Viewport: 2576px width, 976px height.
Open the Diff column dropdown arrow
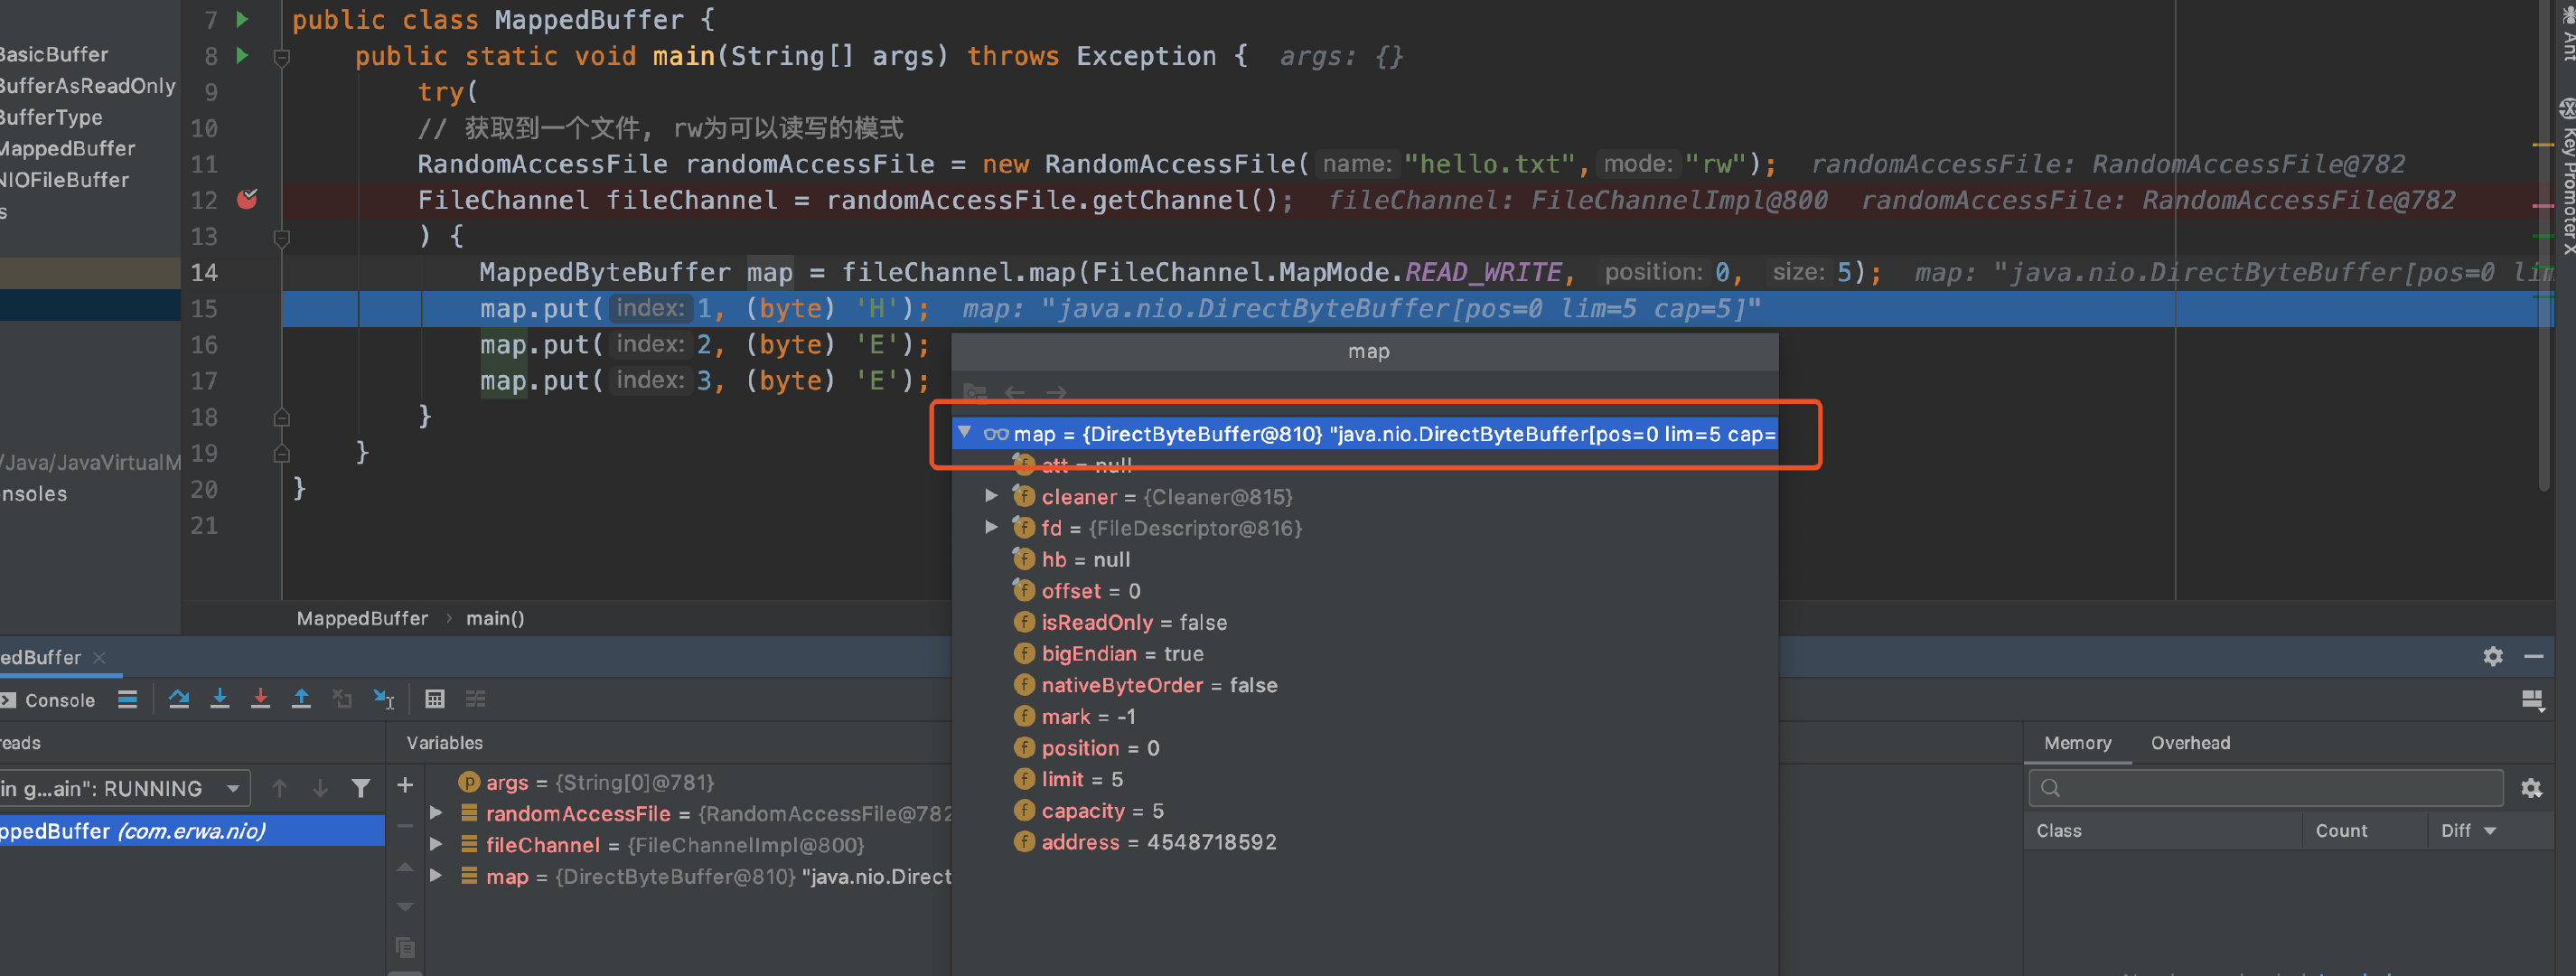coord(2490,830)
